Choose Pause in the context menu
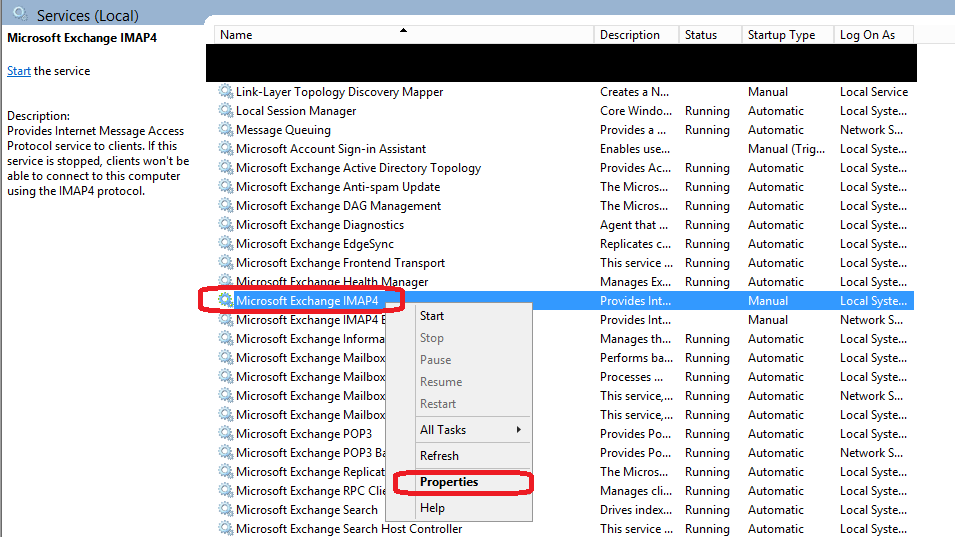Image resolution: width=955 pixels, height=537 pixels. click(x=435, y=360)
